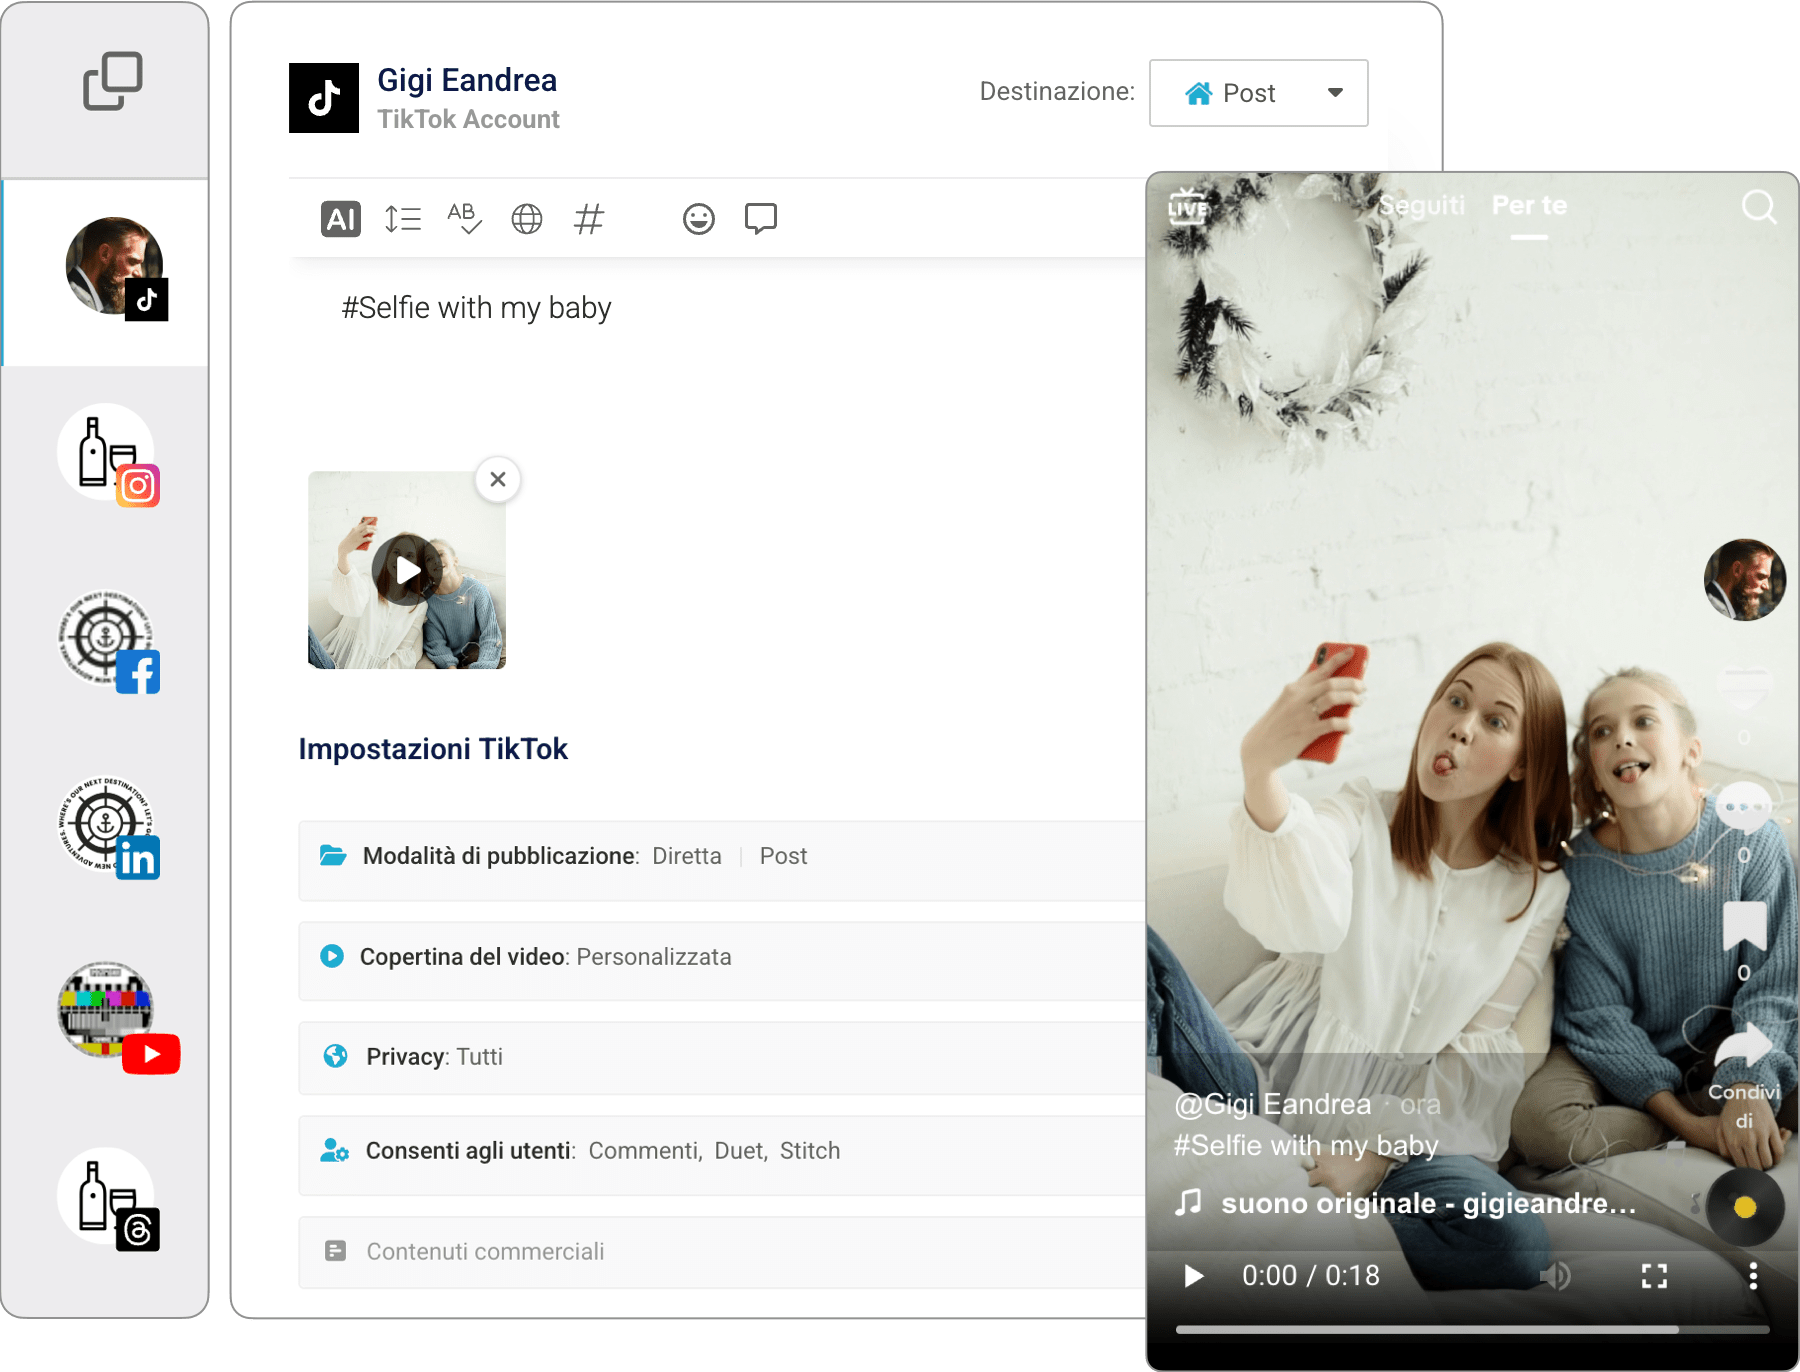Switch to the Per te tab
This screenshot has height=1372, width=1800.
coord(1529,205)
